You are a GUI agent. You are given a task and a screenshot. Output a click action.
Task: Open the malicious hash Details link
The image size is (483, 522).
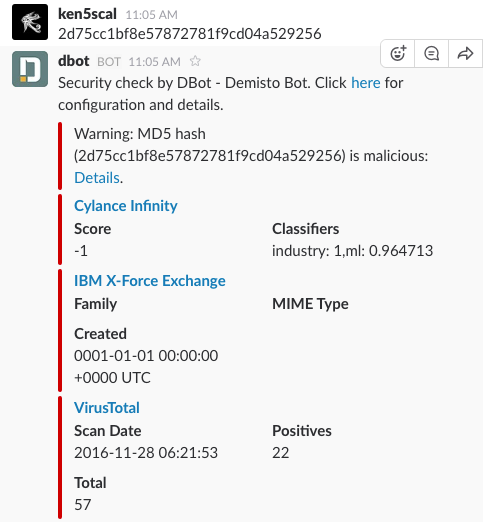(97, 178)
